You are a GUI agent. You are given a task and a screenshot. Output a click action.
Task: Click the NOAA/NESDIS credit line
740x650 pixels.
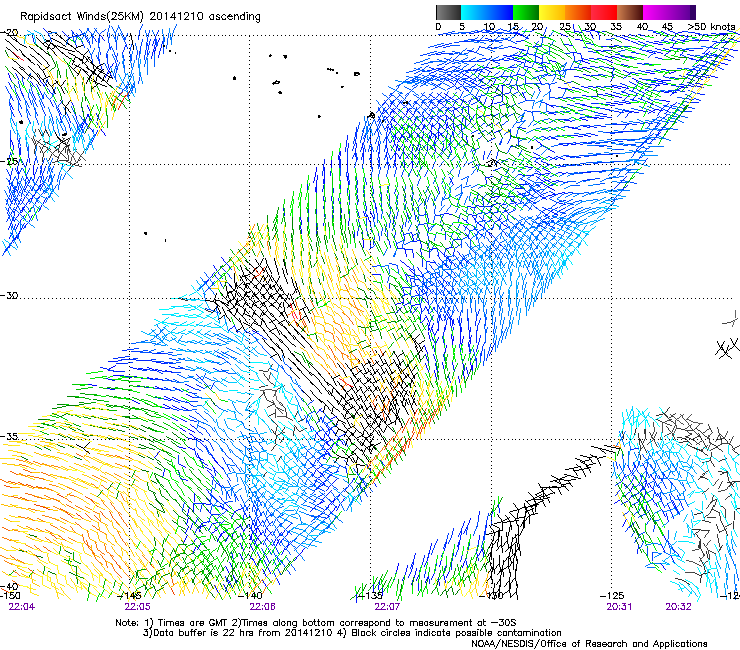(x=589, y=644)
